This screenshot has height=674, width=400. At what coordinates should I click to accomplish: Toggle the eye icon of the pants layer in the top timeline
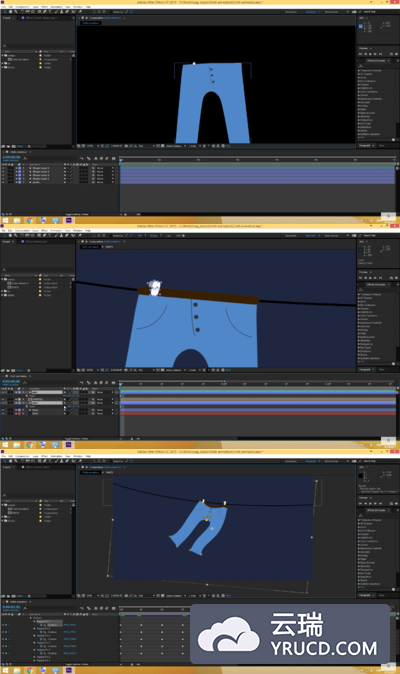pyautogui.click(x=3, y=182)
